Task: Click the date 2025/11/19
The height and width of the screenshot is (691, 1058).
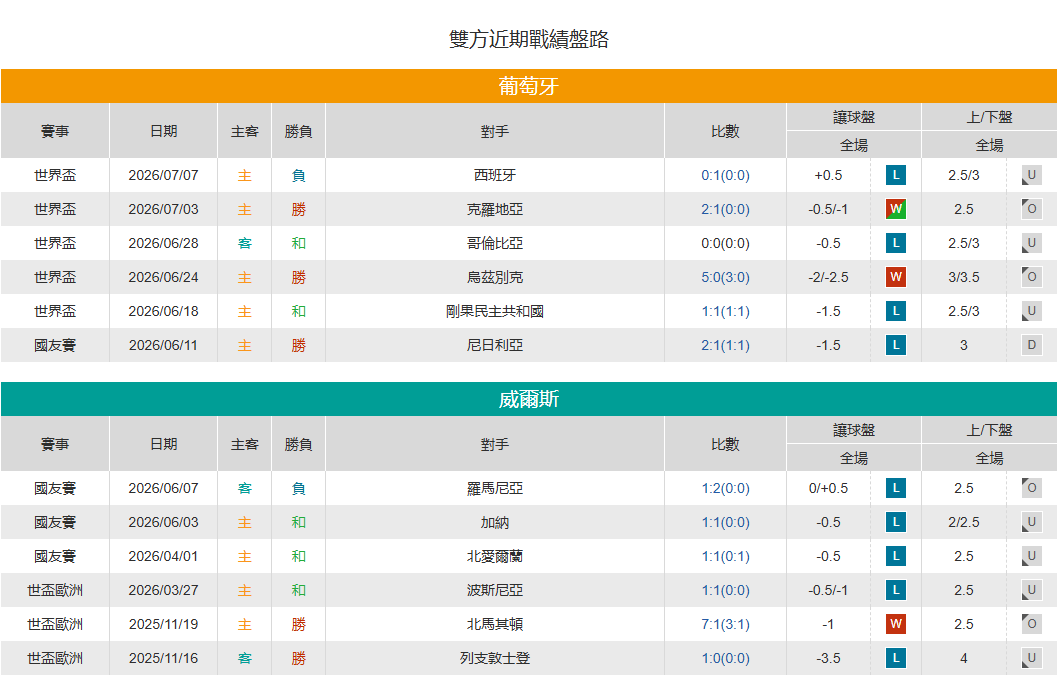Action: tap(163, 624)
